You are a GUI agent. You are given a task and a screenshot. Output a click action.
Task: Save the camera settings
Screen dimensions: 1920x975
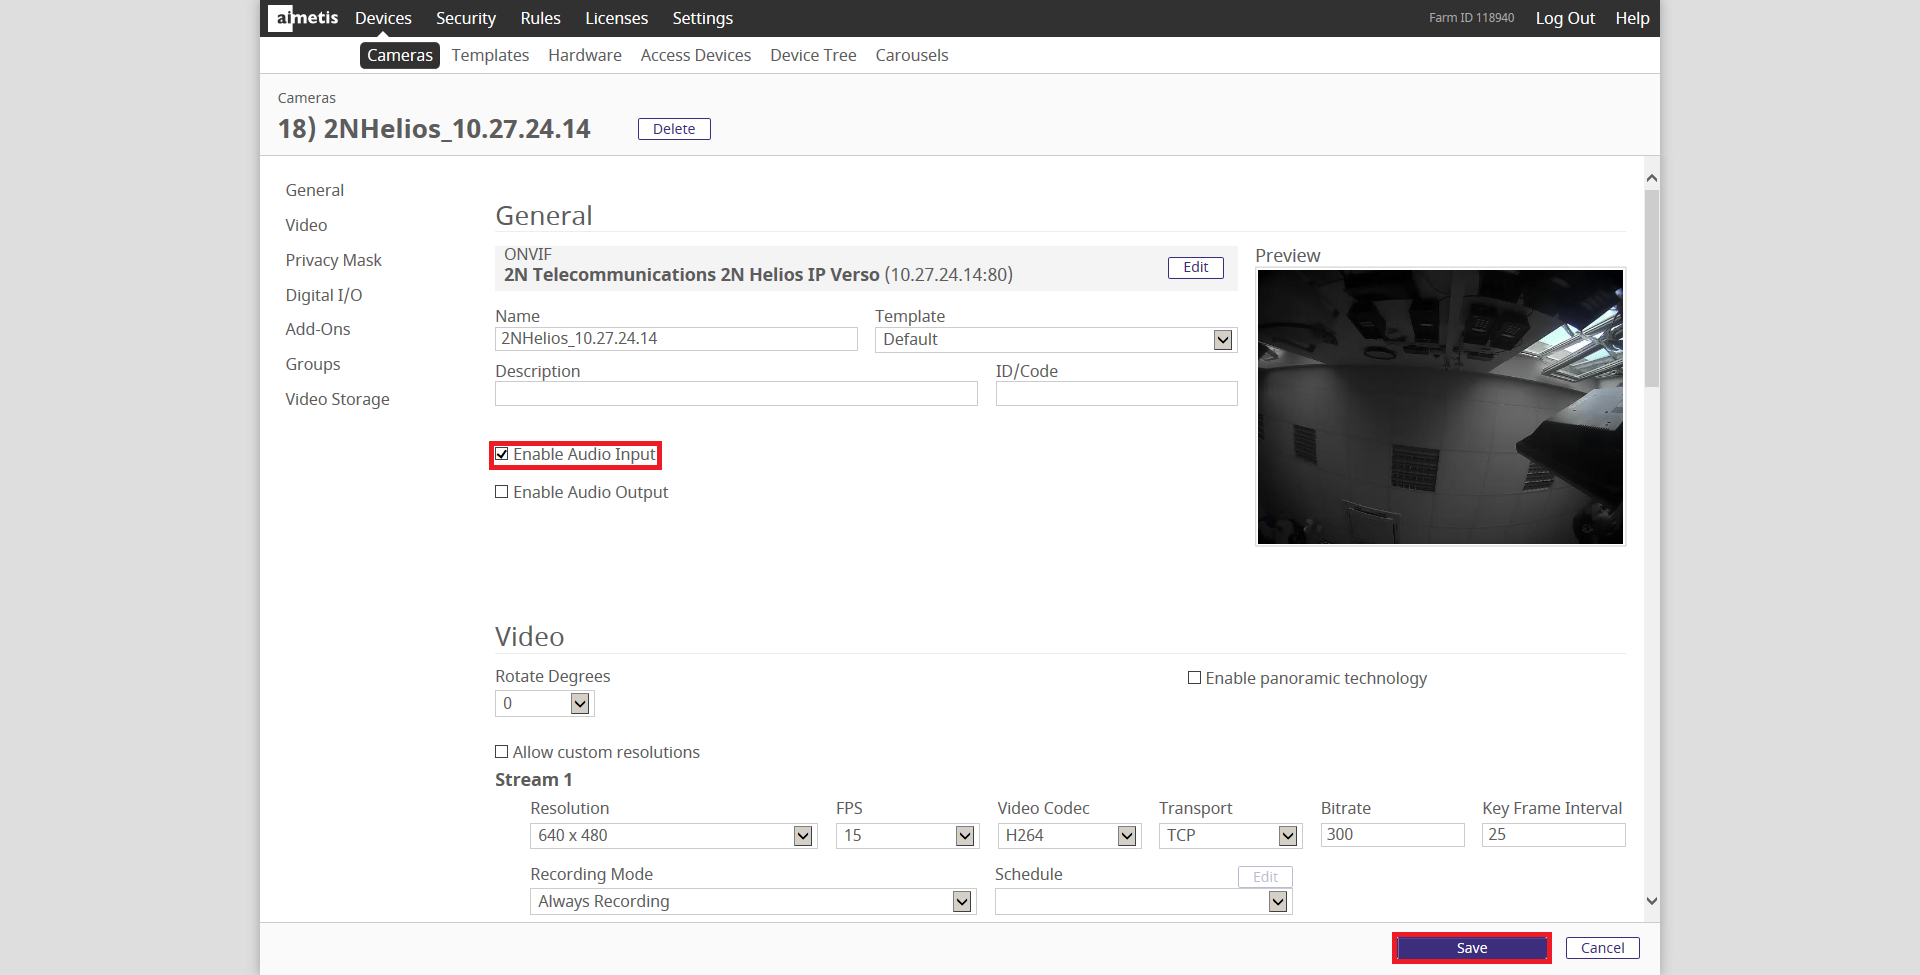tap(1471, 948)
